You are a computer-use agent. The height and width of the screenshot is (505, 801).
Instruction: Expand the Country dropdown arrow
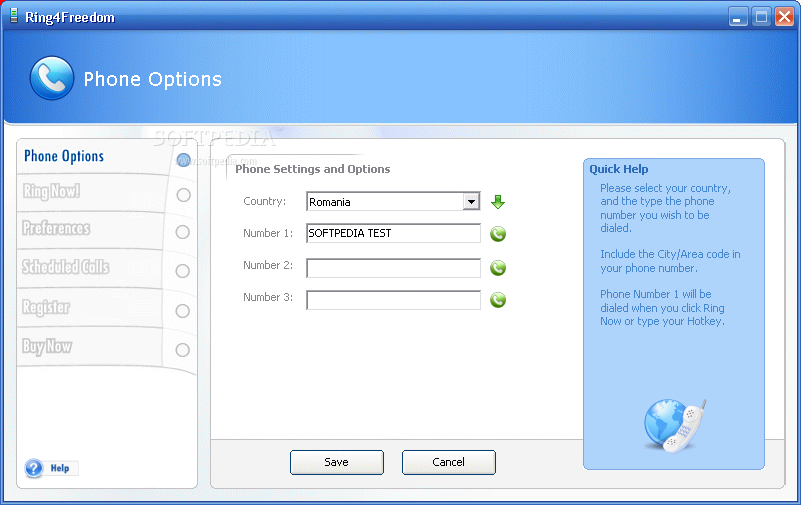[x=471, y=202]
